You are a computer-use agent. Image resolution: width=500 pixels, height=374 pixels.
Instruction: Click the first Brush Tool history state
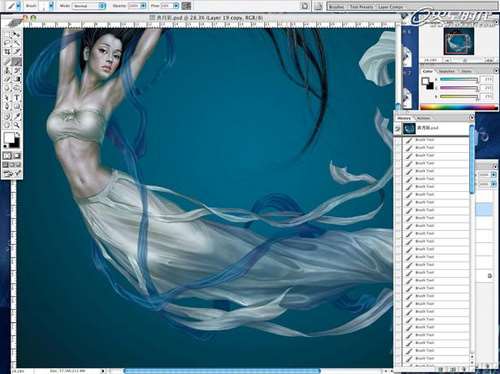(x=435, y=140)
